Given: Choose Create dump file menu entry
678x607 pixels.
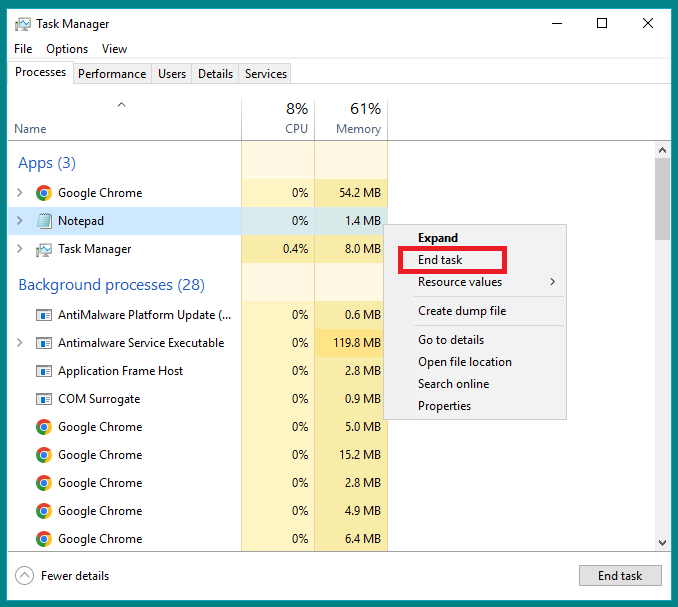Looking at the screenshot, I should click(x=462, y=311).
